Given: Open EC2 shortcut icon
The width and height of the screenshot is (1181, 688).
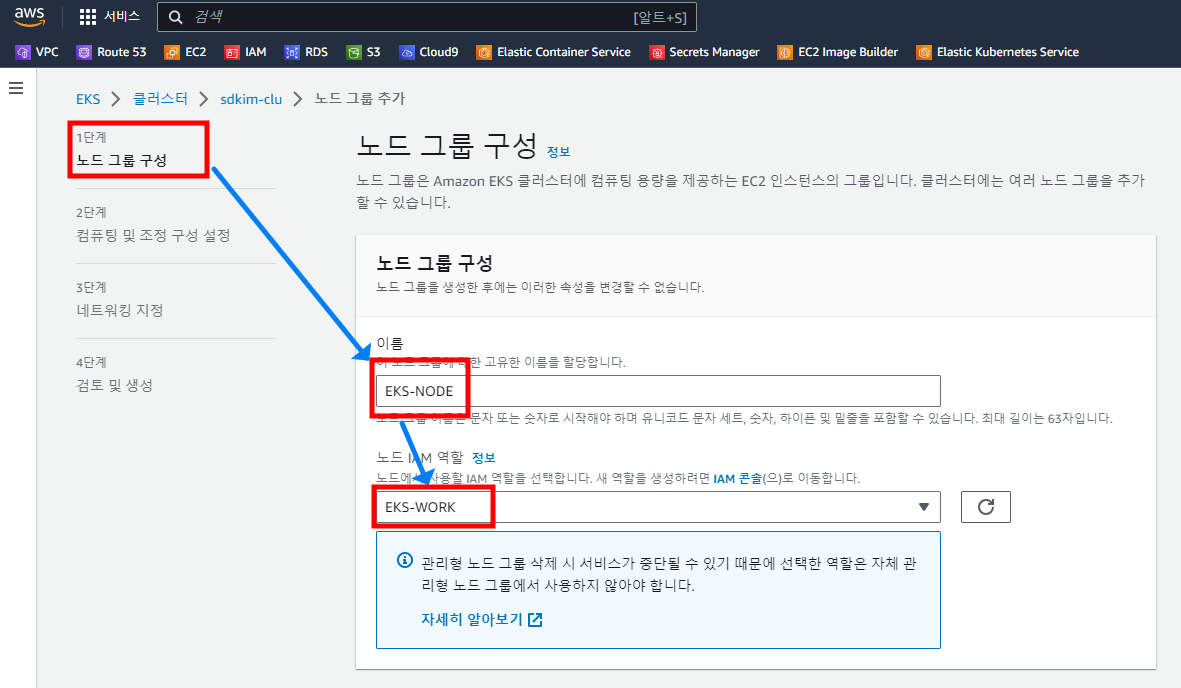Looking at the screenshot, I should point(172,52).
